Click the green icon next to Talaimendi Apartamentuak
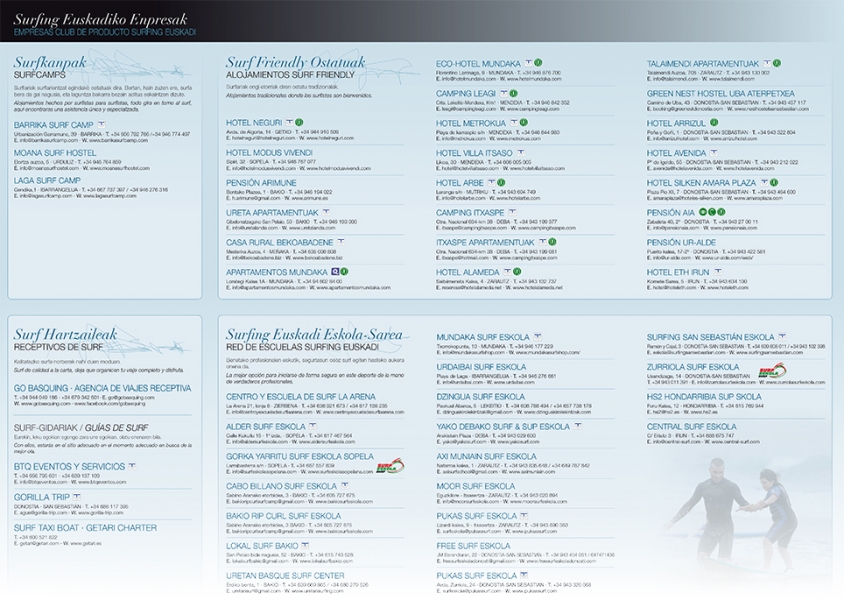This screenshot has height=600, width=844. [x=776, y=63]
